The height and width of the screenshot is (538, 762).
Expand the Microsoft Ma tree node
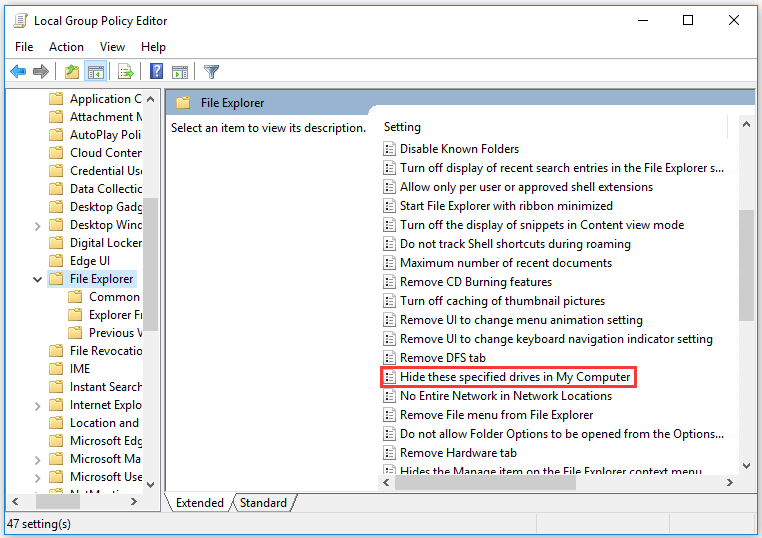click(37, 460)
